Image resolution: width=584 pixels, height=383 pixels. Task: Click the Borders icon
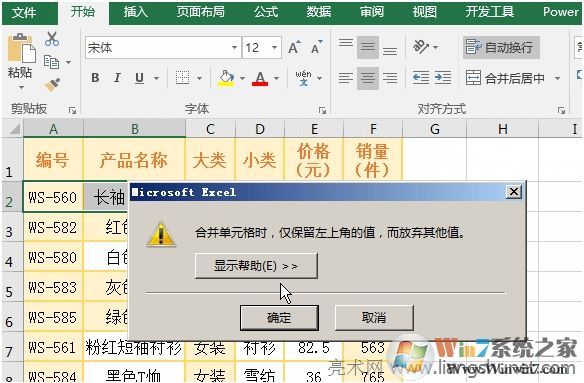pos(182,78)
